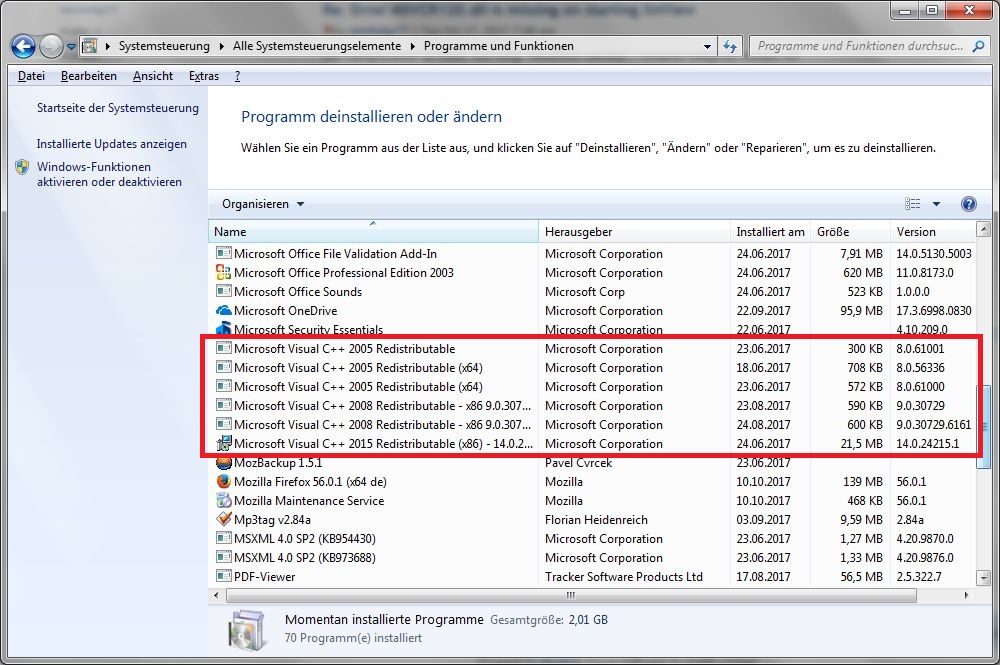The image size is (1000, 665).
Task: Click Alle Systemsteuerungselemente breadcrumb
Action: pos(317,46)
